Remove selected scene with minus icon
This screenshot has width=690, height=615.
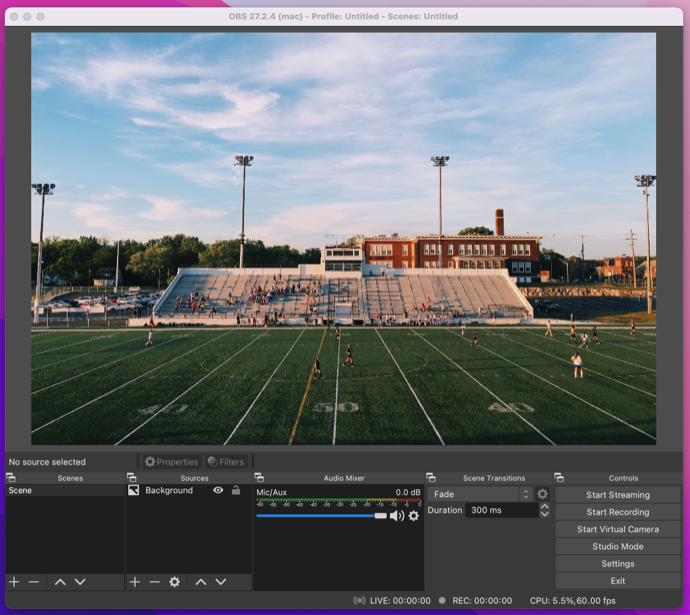(34, 582)
